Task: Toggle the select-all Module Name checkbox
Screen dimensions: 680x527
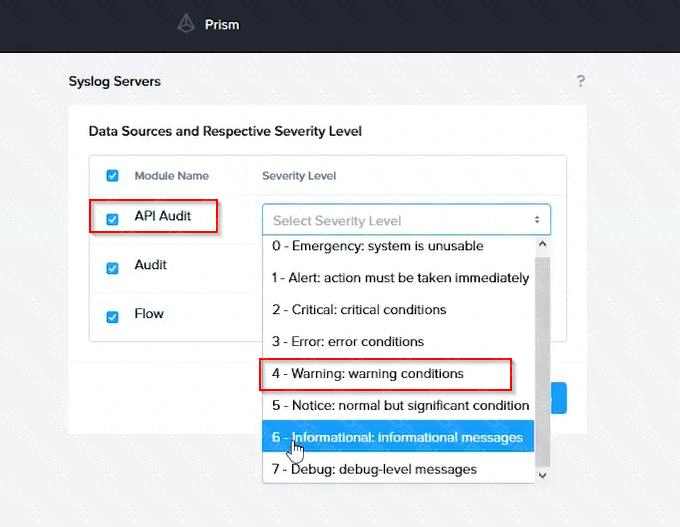Action: (112, 176)
